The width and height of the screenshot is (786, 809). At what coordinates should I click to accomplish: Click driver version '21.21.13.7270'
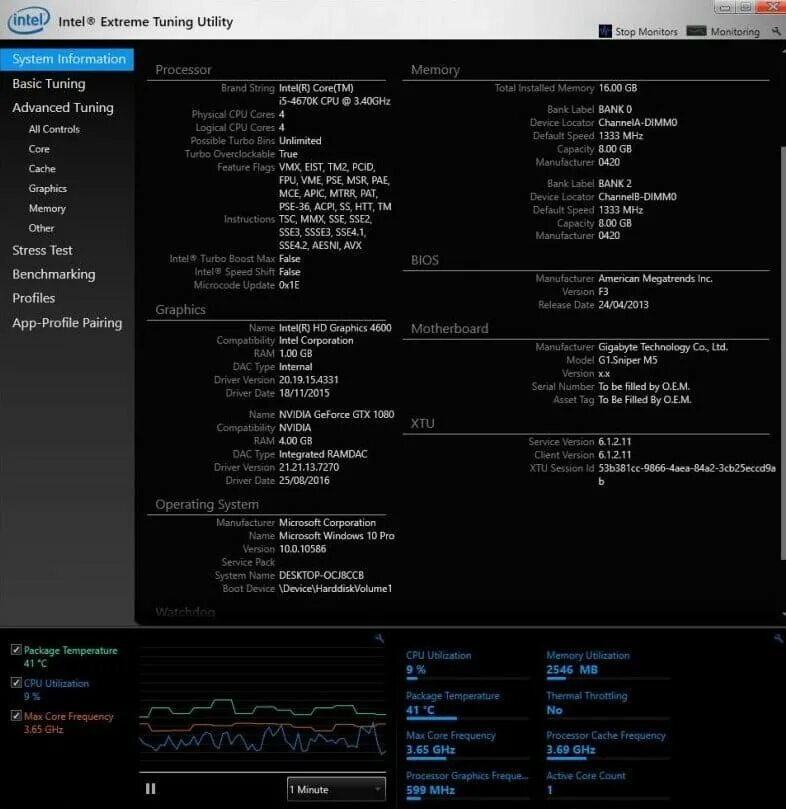[309, 467]
